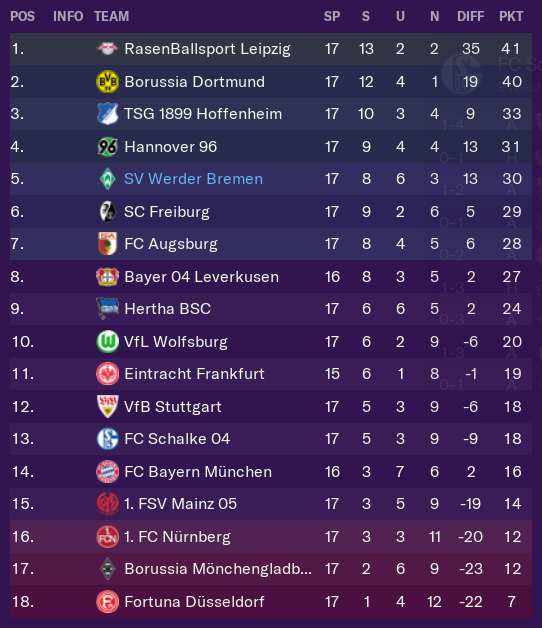This screenshot has height=628, width=542.
Task: Click the Bayer 04 Leverkusen crest
Action: pyautogui.click(x=107, y=277)
